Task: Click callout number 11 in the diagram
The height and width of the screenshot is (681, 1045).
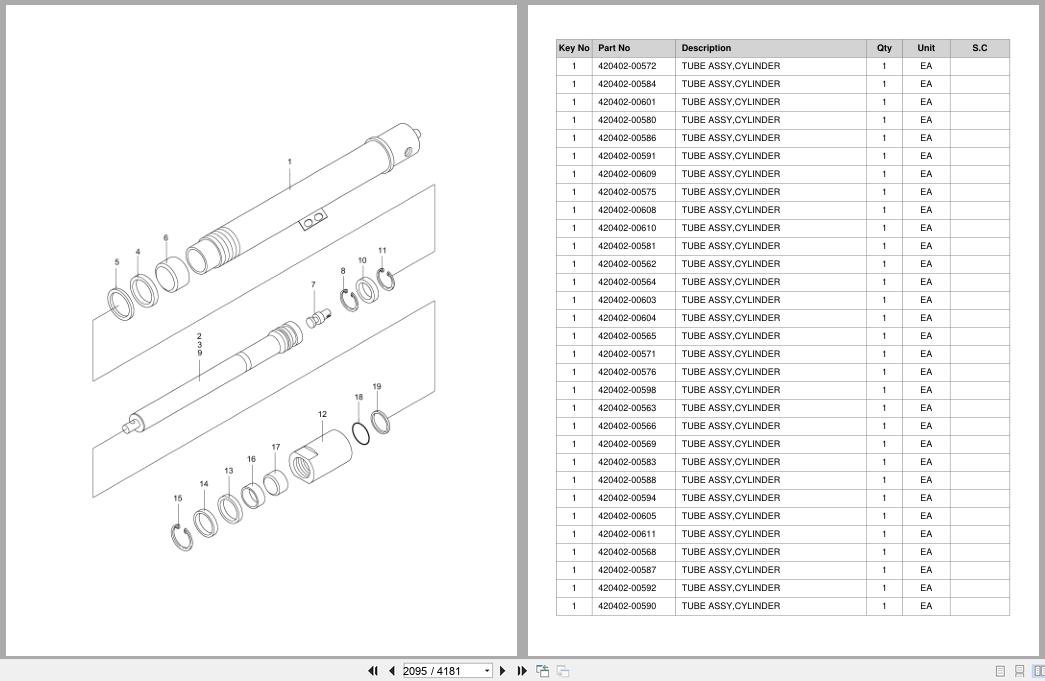Action: point(383,251)
